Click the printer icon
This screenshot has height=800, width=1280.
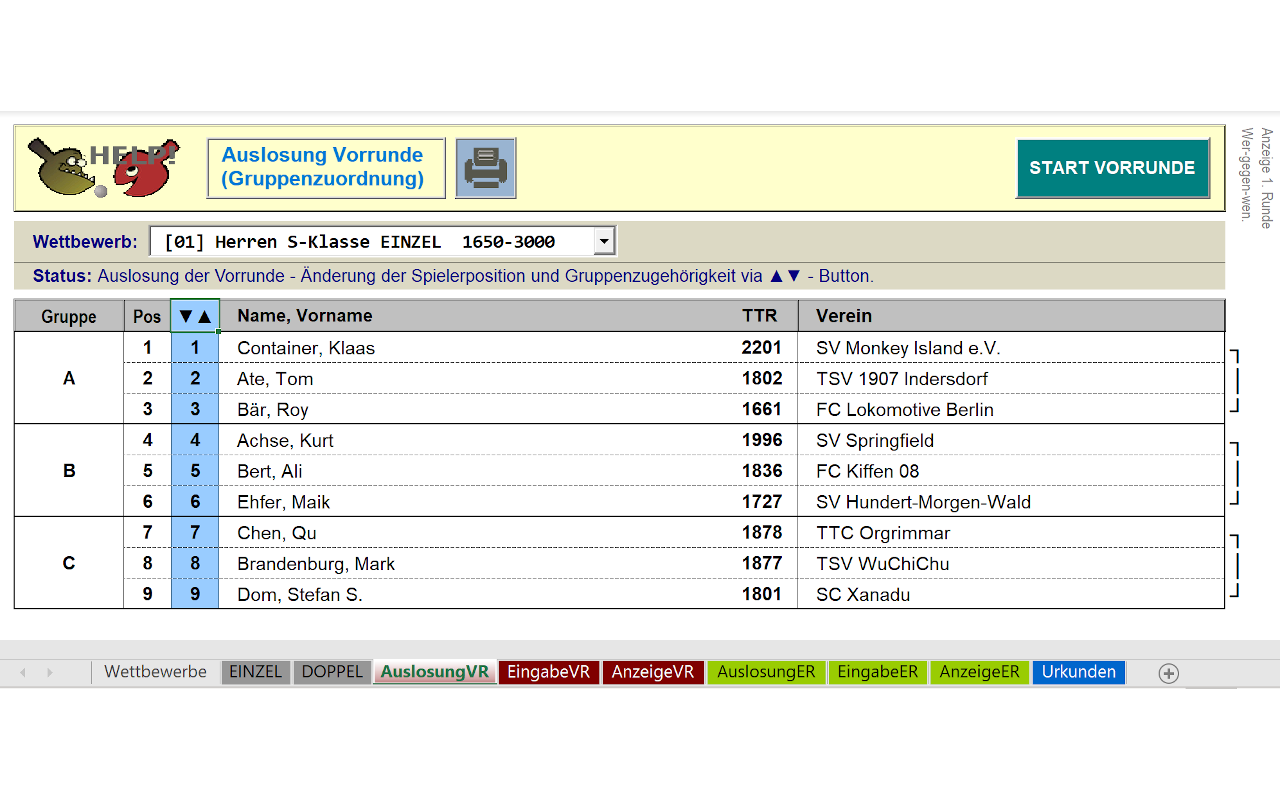coord(485,168)
